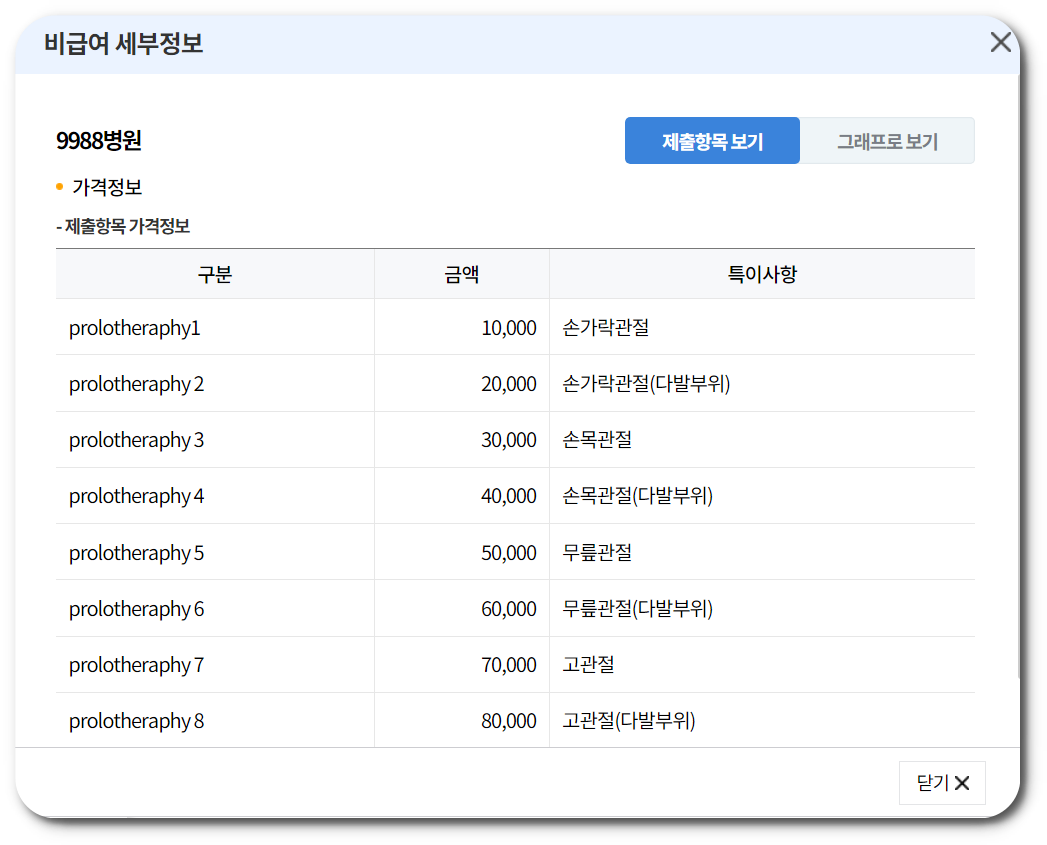Click the orange bullet beside 가격정보
This screenshot has height=845, width=1047.
57,186
